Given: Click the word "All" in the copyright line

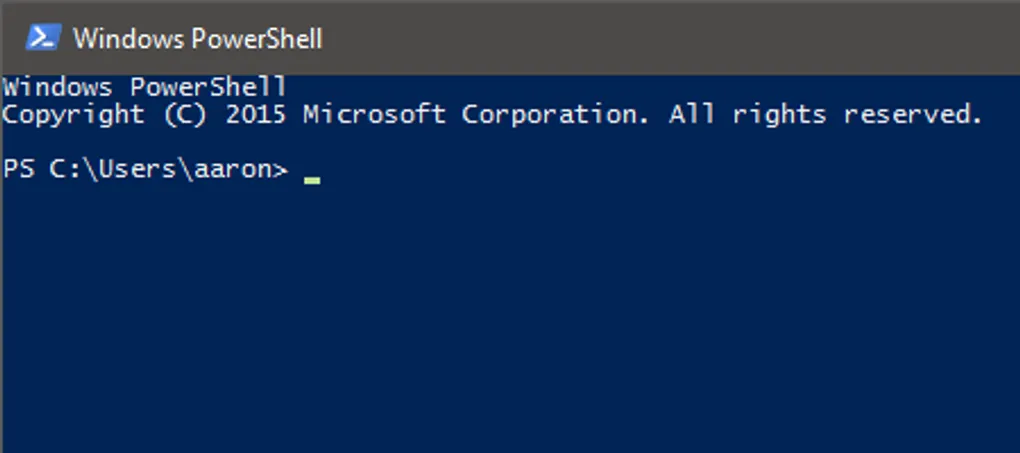Looking at the screenshot, I should tap(692, 115).
